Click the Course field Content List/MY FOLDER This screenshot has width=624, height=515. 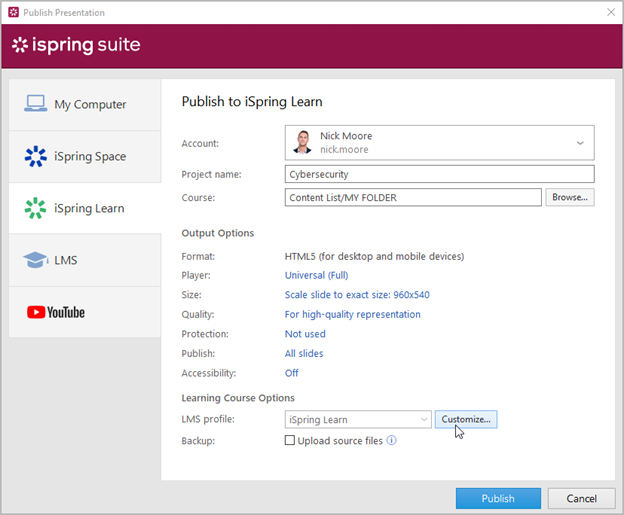[x=413, y=197]
